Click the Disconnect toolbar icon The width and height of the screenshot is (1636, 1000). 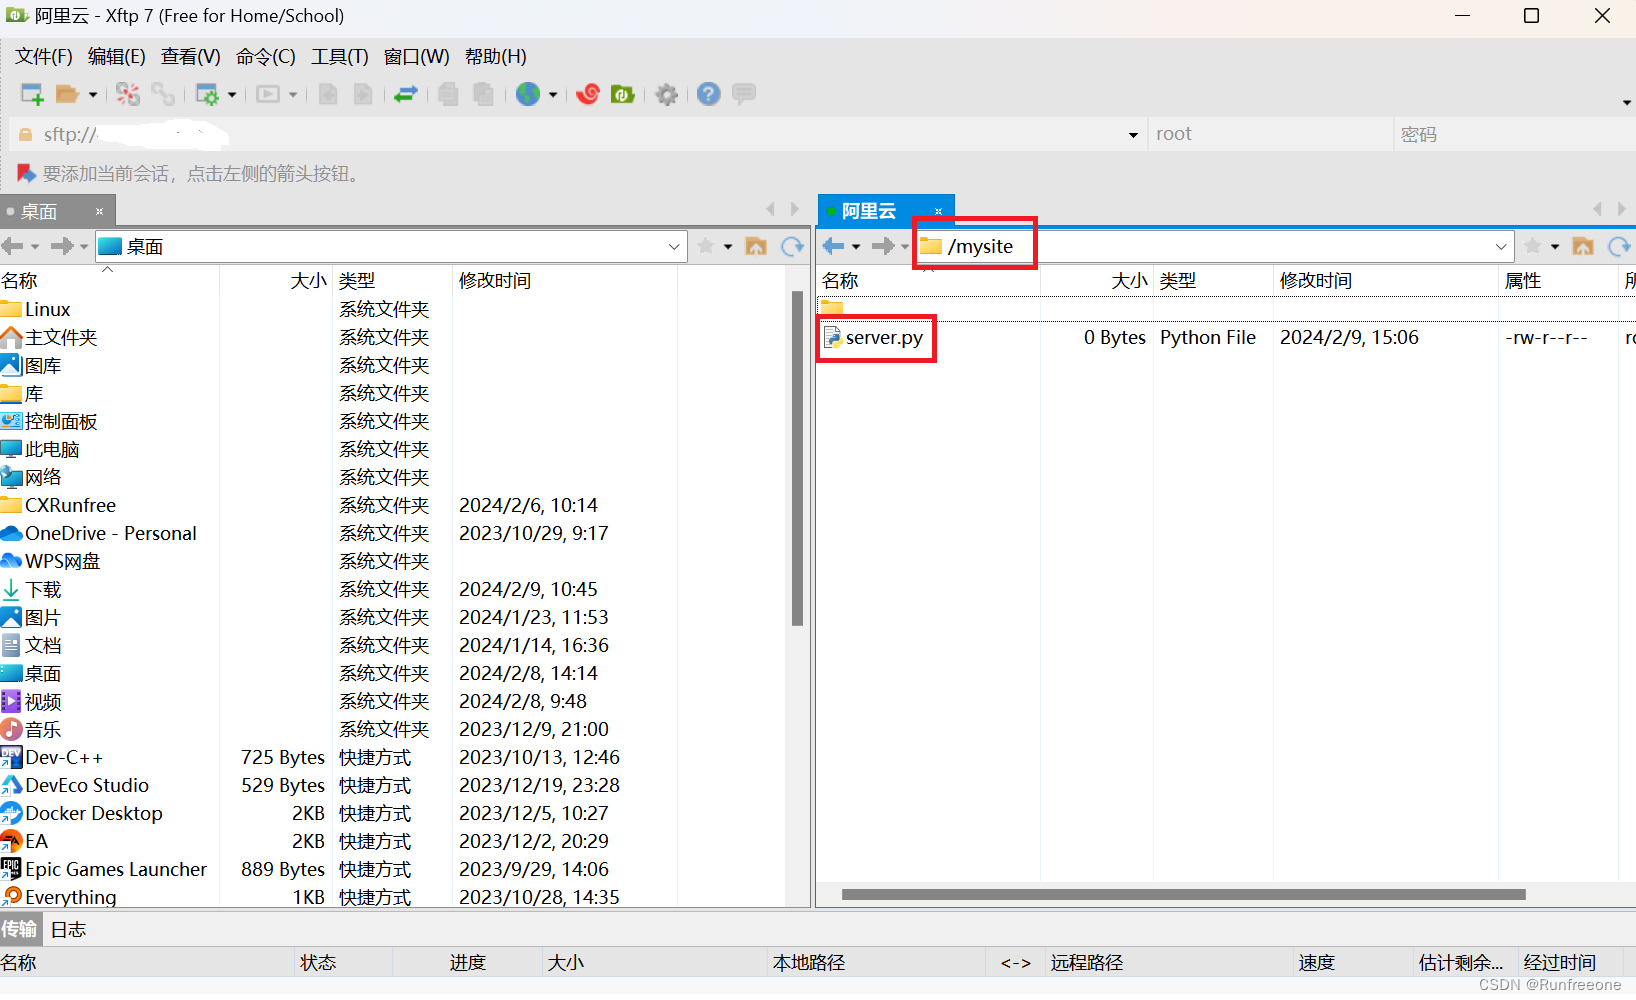click(x=128, y=94)
